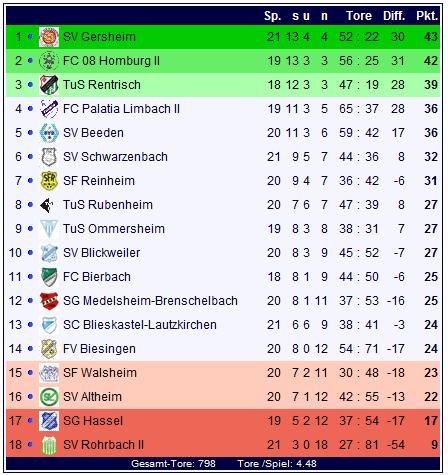
Task: Open the TuS Ommersheim team entry
Action: point(114,229)
